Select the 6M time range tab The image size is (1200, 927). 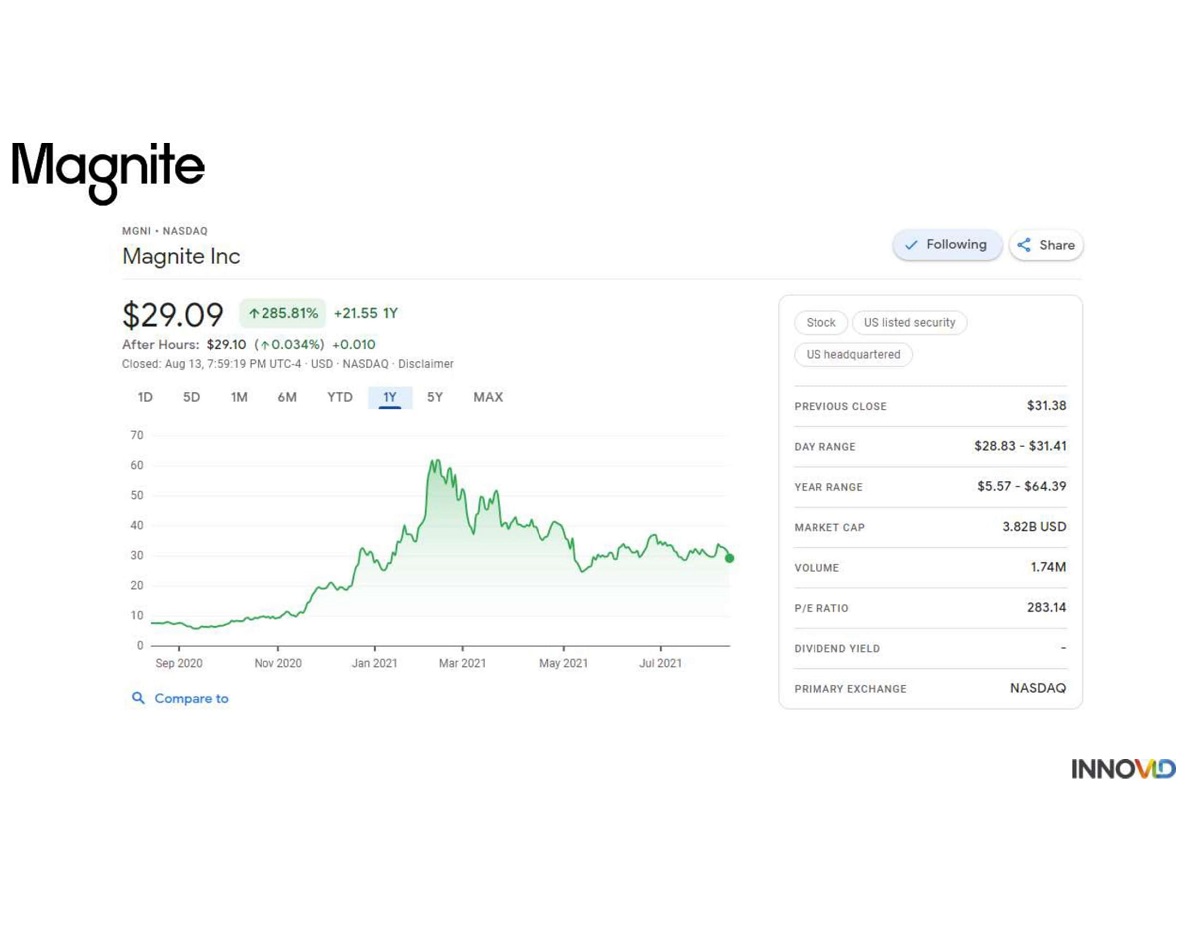[x=287, y=397]
